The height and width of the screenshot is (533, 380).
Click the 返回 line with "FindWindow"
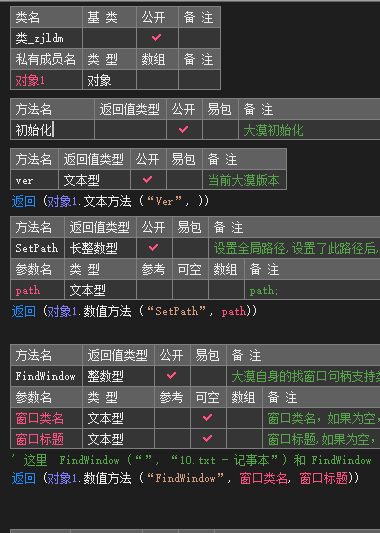click(185, 478)
